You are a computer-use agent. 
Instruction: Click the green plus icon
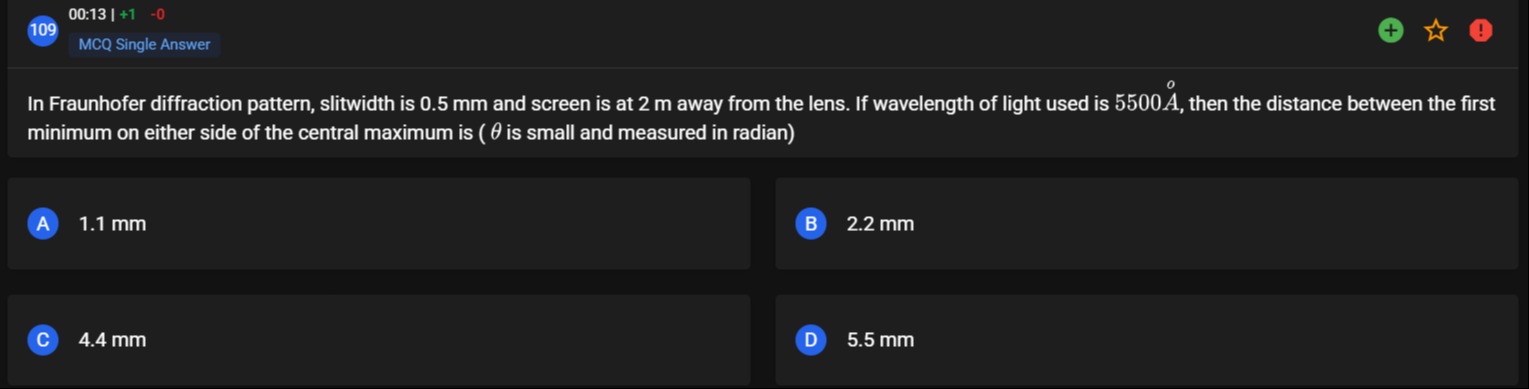click(1390, 31)
